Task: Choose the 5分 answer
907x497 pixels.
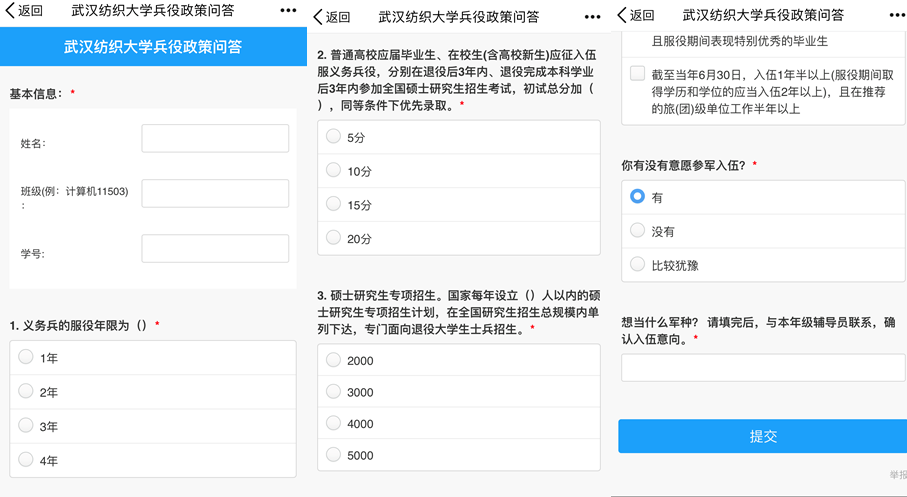Action: (459, 137)
